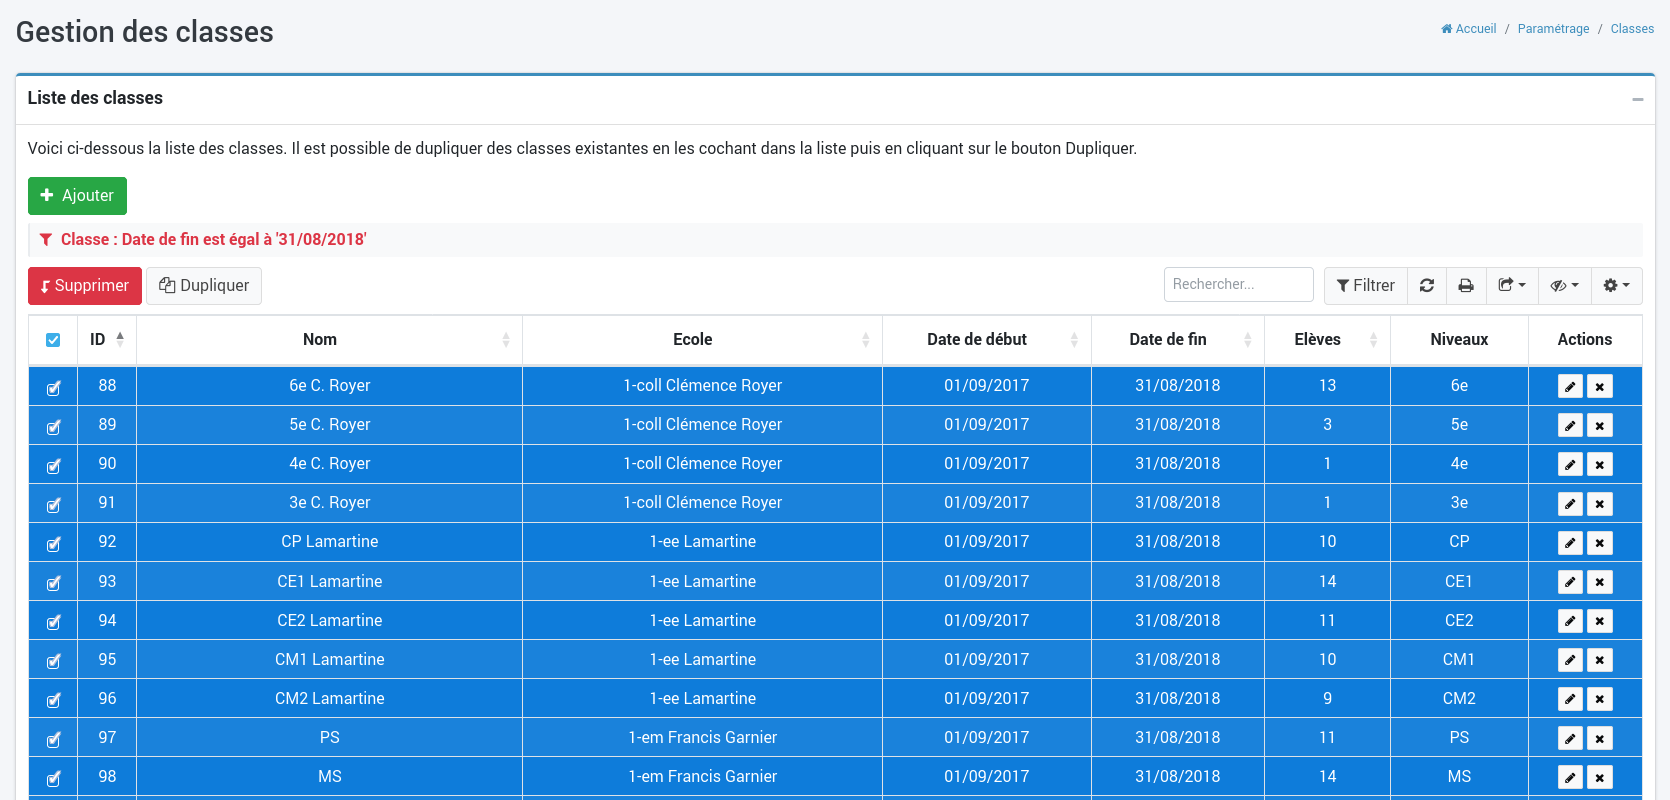Deselect the row with ID 89
Viewport: 1670px width, 800px height.
(x=54, y=427)
